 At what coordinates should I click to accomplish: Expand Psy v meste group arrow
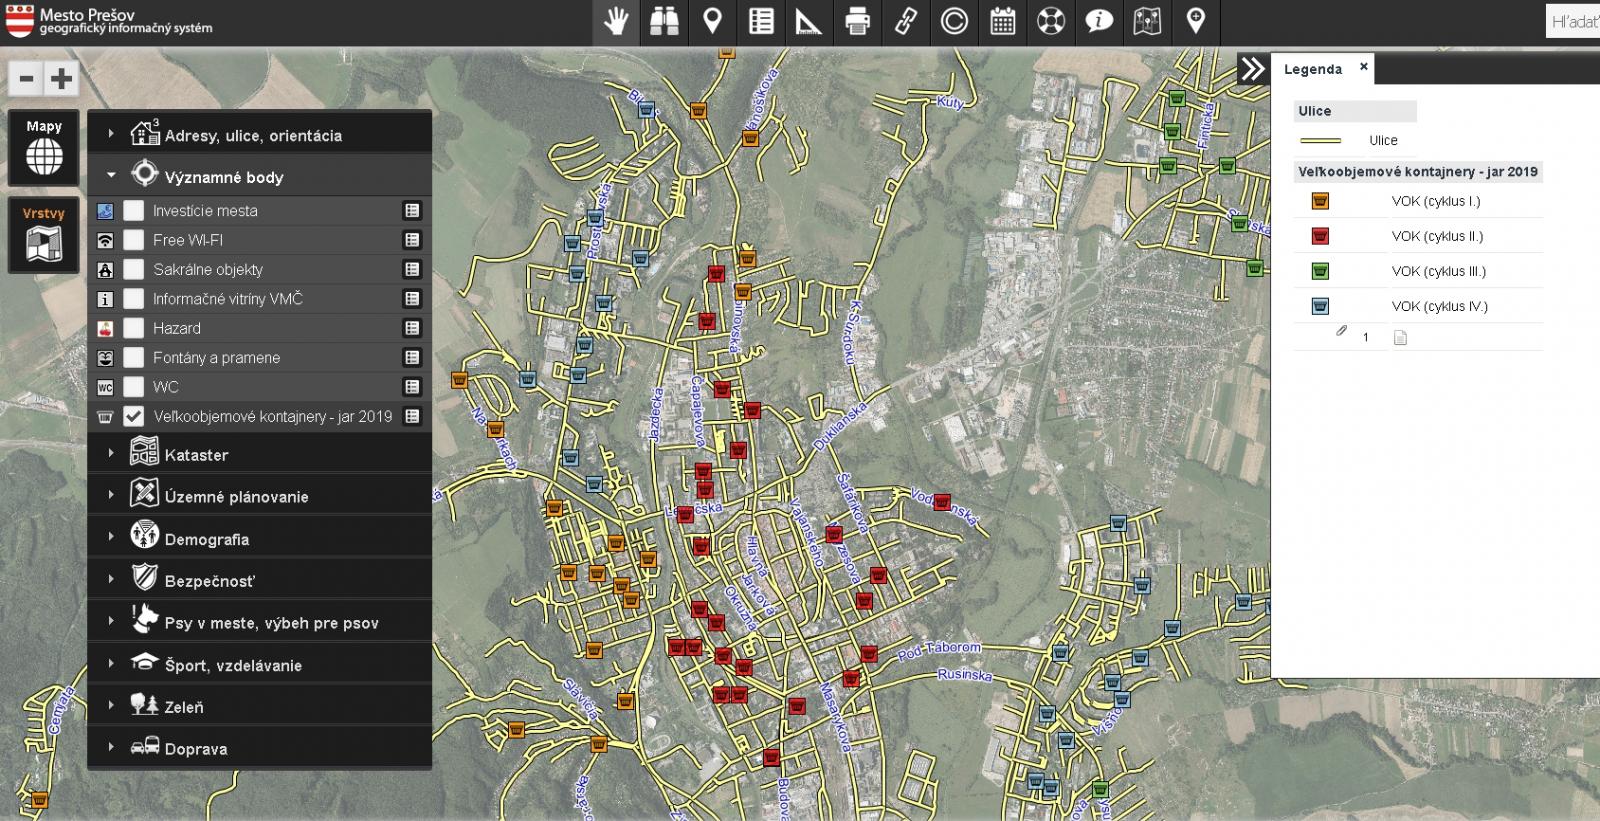click(111, 620)
